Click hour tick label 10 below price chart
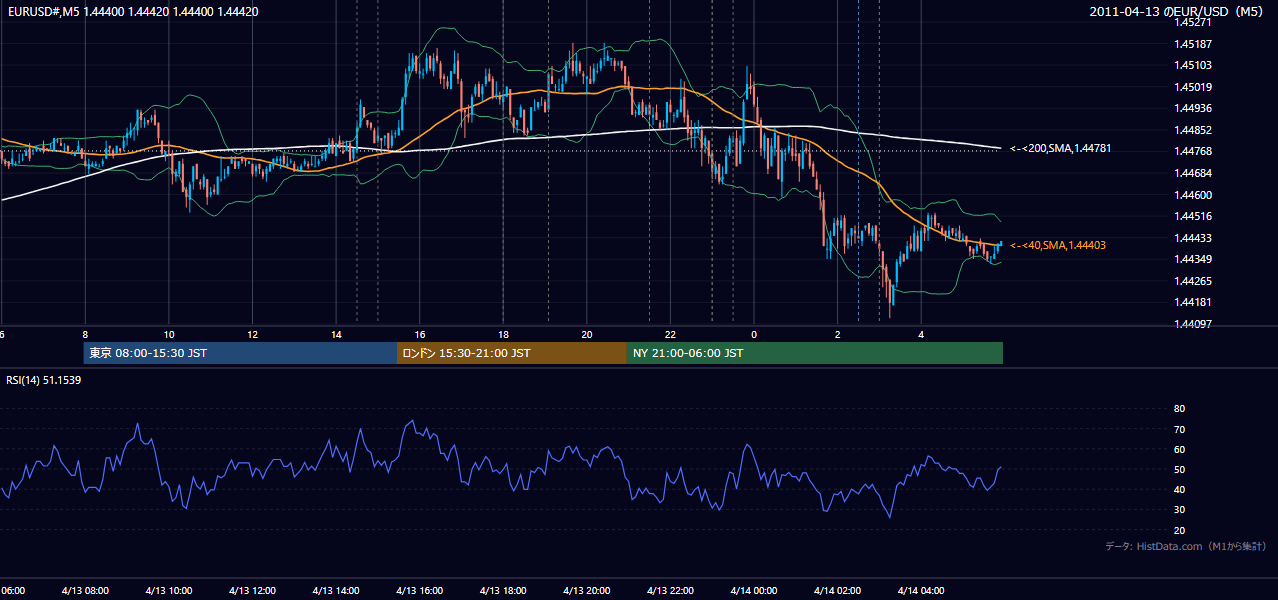 169,334
